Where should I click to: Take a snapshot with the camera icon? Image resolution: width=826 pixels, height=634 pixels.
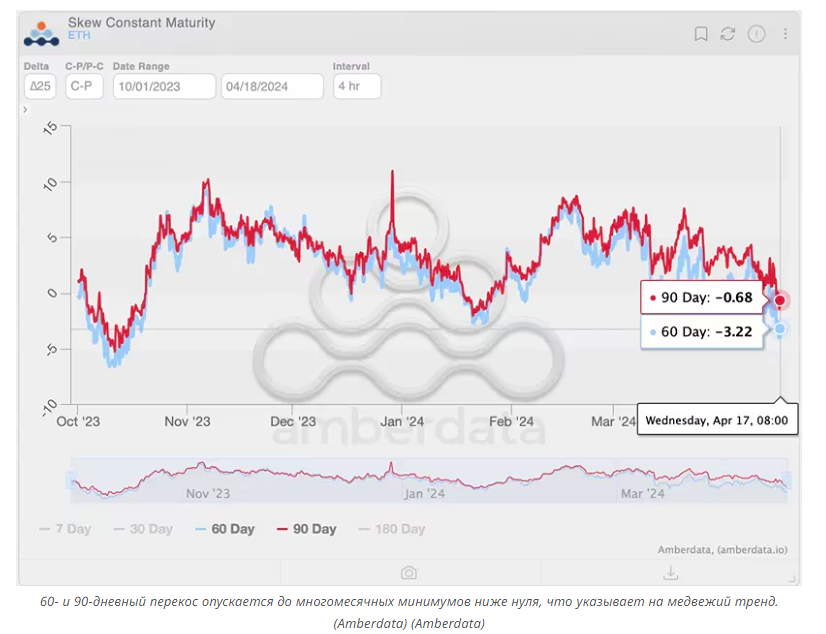(x=409, y=572)
